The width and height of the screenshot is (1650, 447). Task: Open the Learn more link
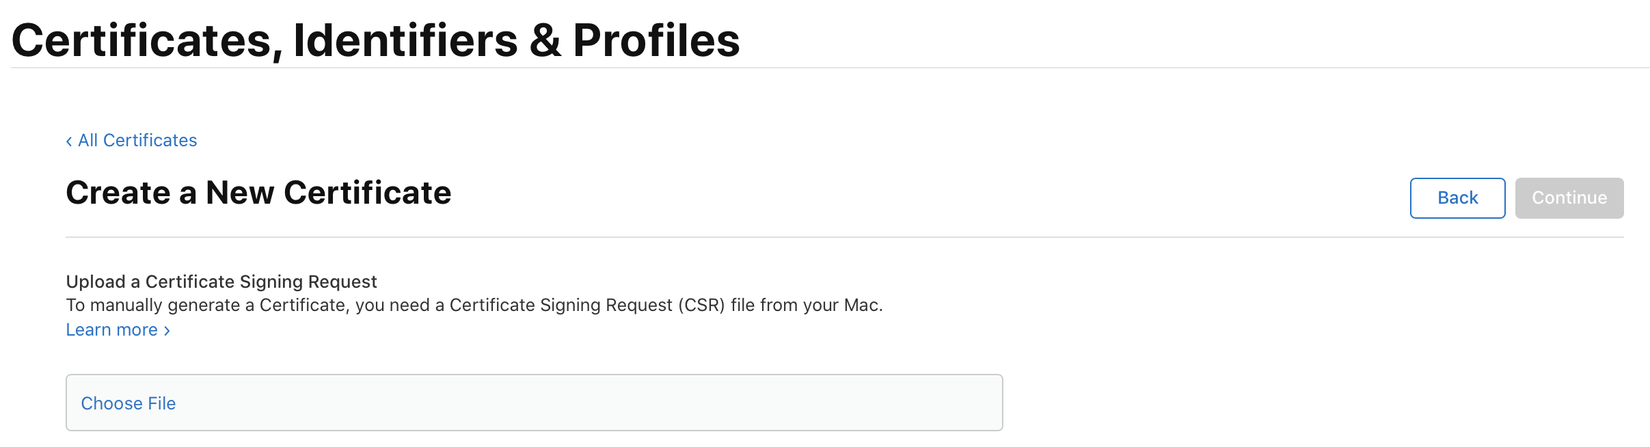point(111,330)
